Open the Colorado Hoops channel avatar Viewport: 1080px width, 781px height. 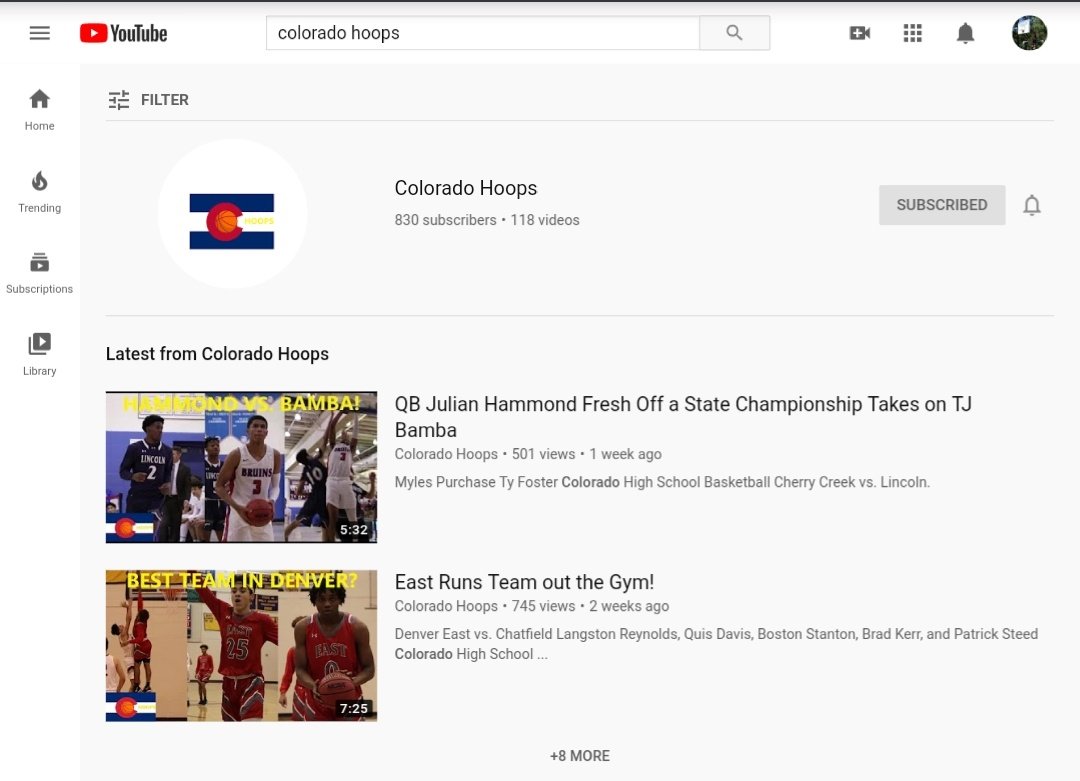click(232, 214)
